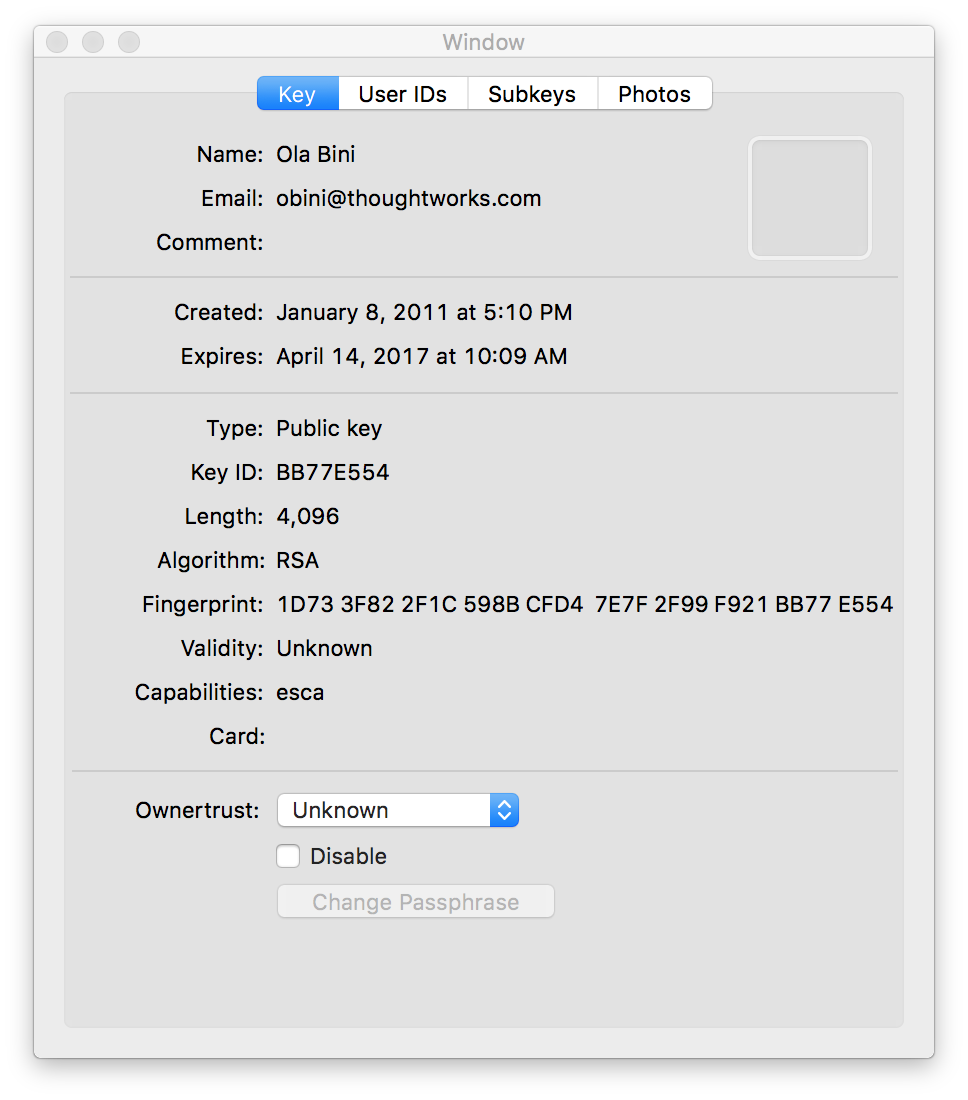968x1100 pixels.
Task: Click the created date January 8, 2011
Action: pyautogui.click(x=424, y=312)
